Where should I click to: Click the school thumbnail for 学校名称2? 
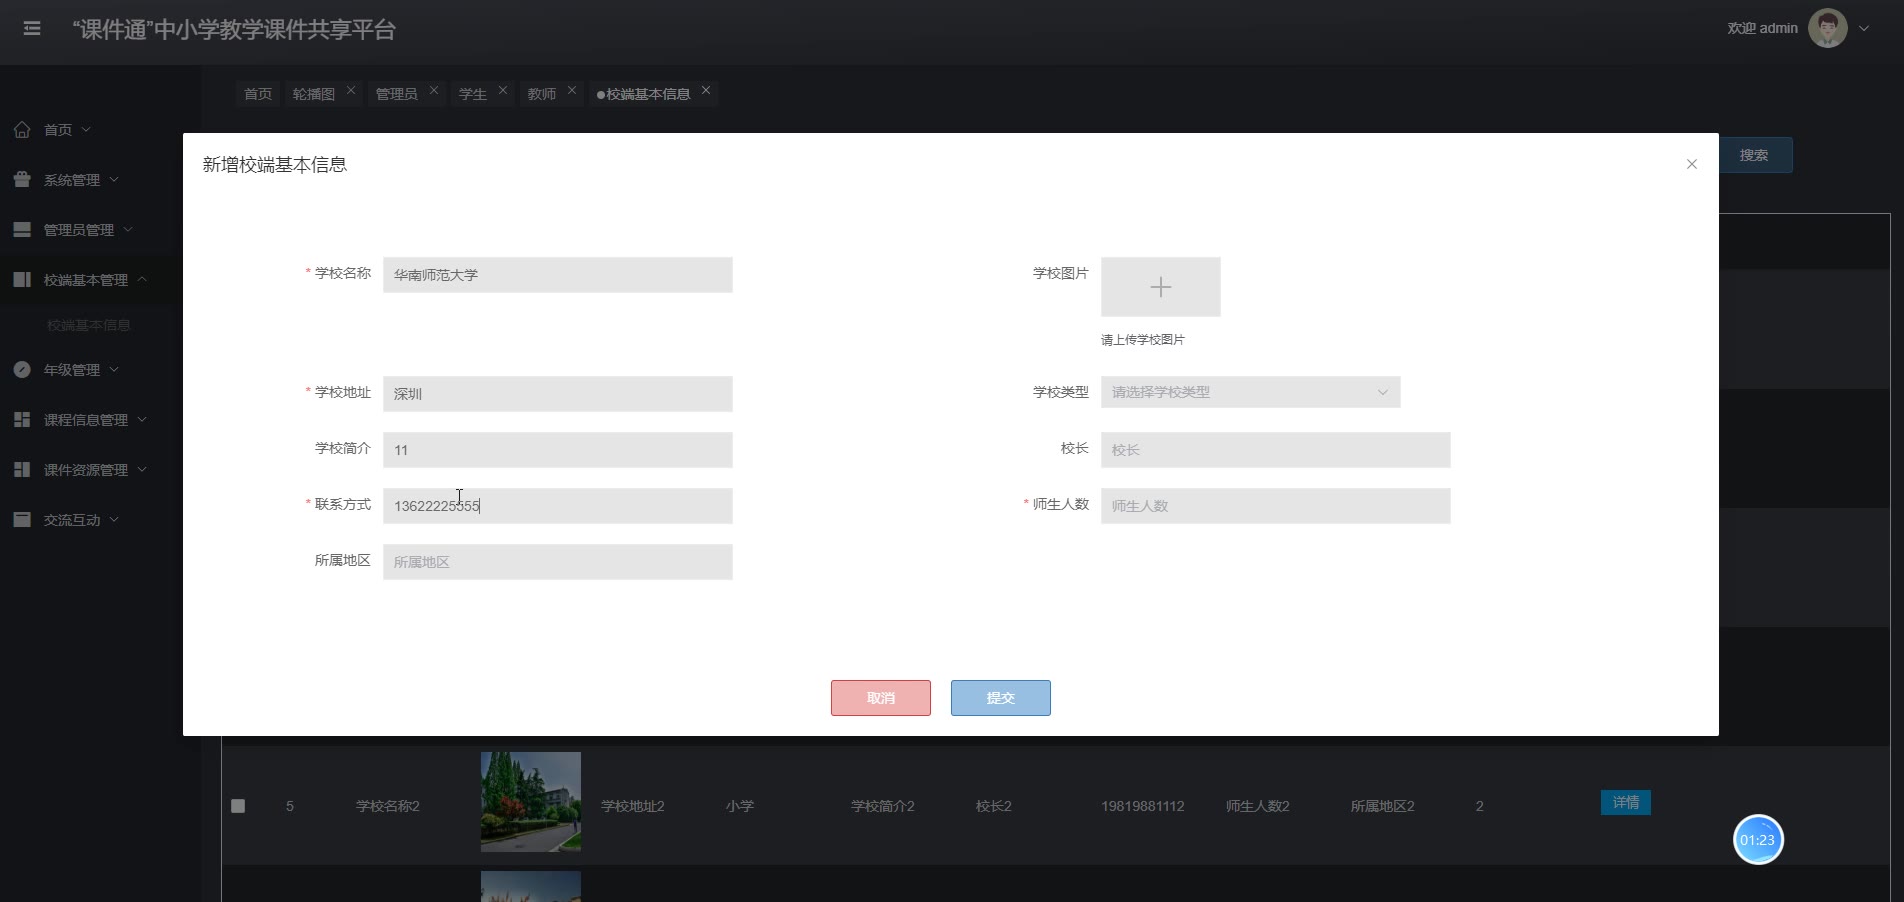531,802
